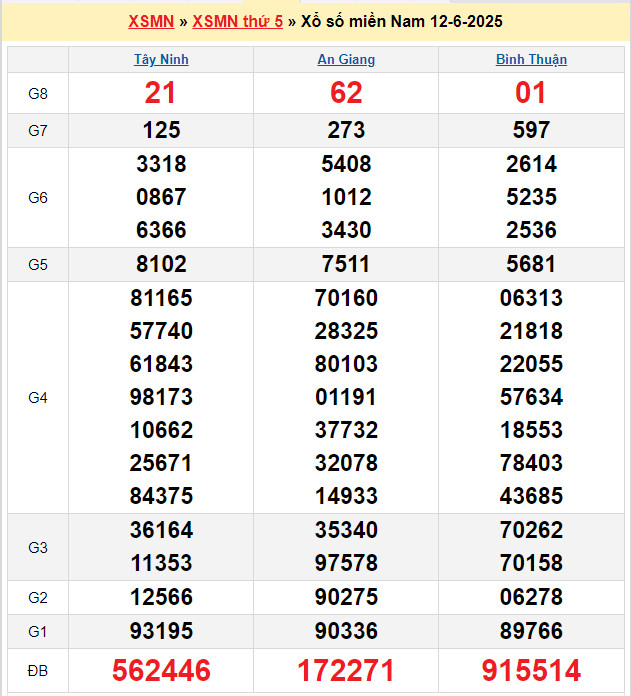
Task: Click G3 number 11353
Action: [x=161, y=563]
